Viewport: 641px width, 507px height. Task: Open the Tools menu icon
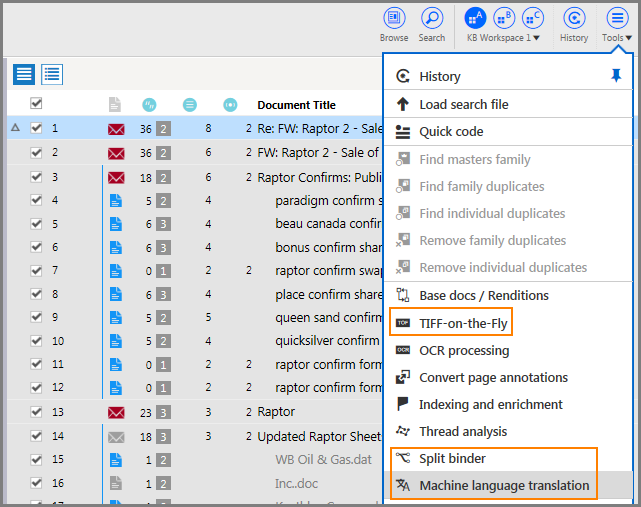(x=617, y=18)
